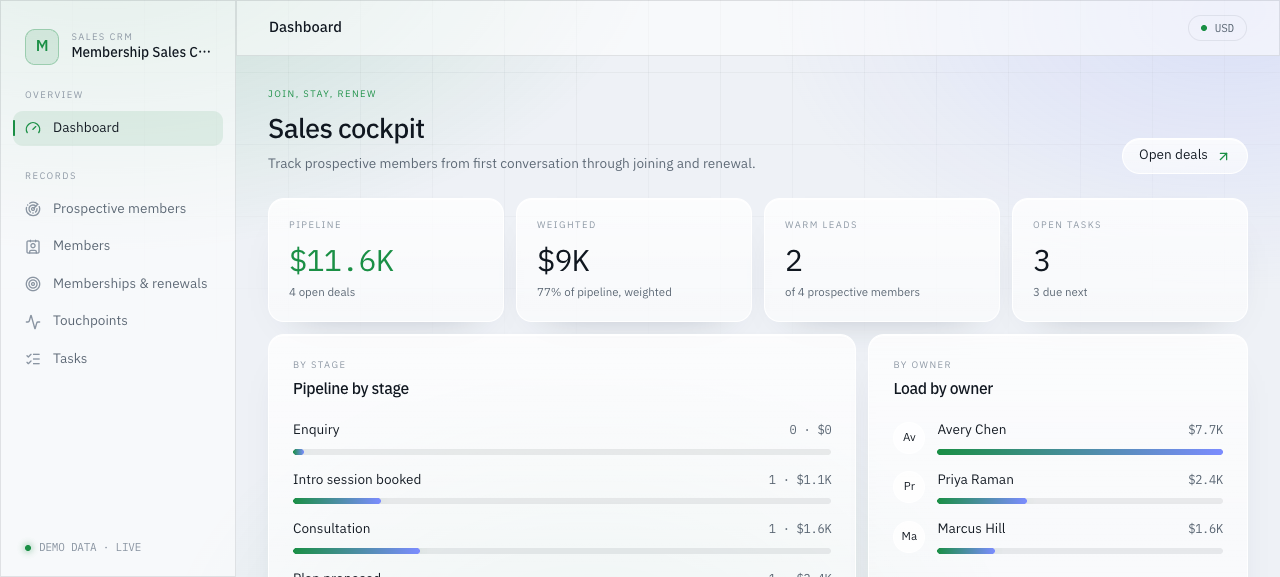Click the Enquiry stage label
Image resolution: width=1280 pixels, height=577 pixels.
click(x=316, y=430)
